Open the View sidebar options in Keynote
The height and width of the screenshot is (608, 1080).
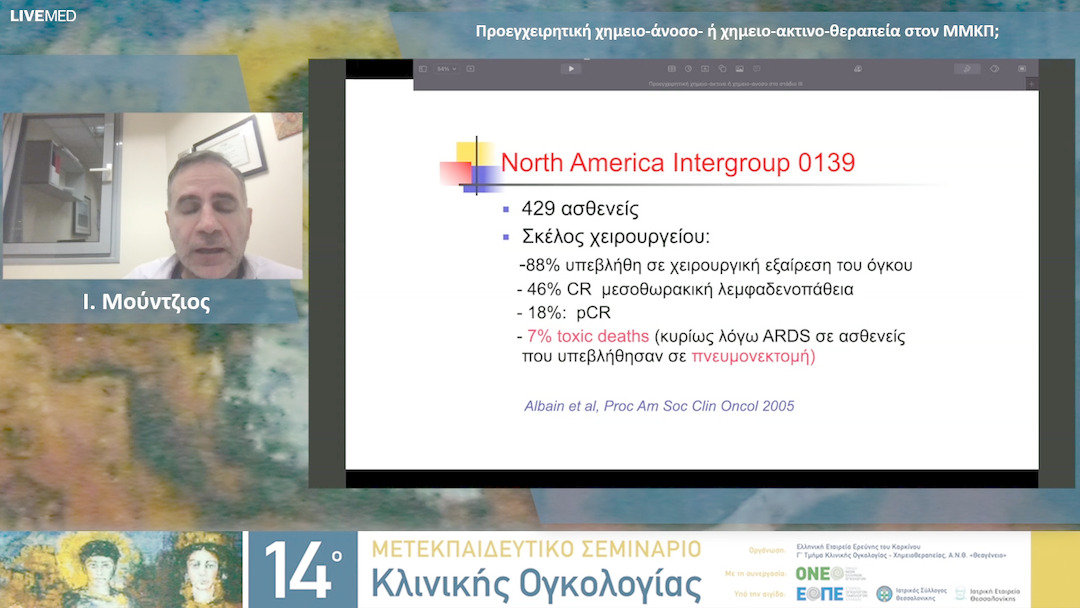423,69
